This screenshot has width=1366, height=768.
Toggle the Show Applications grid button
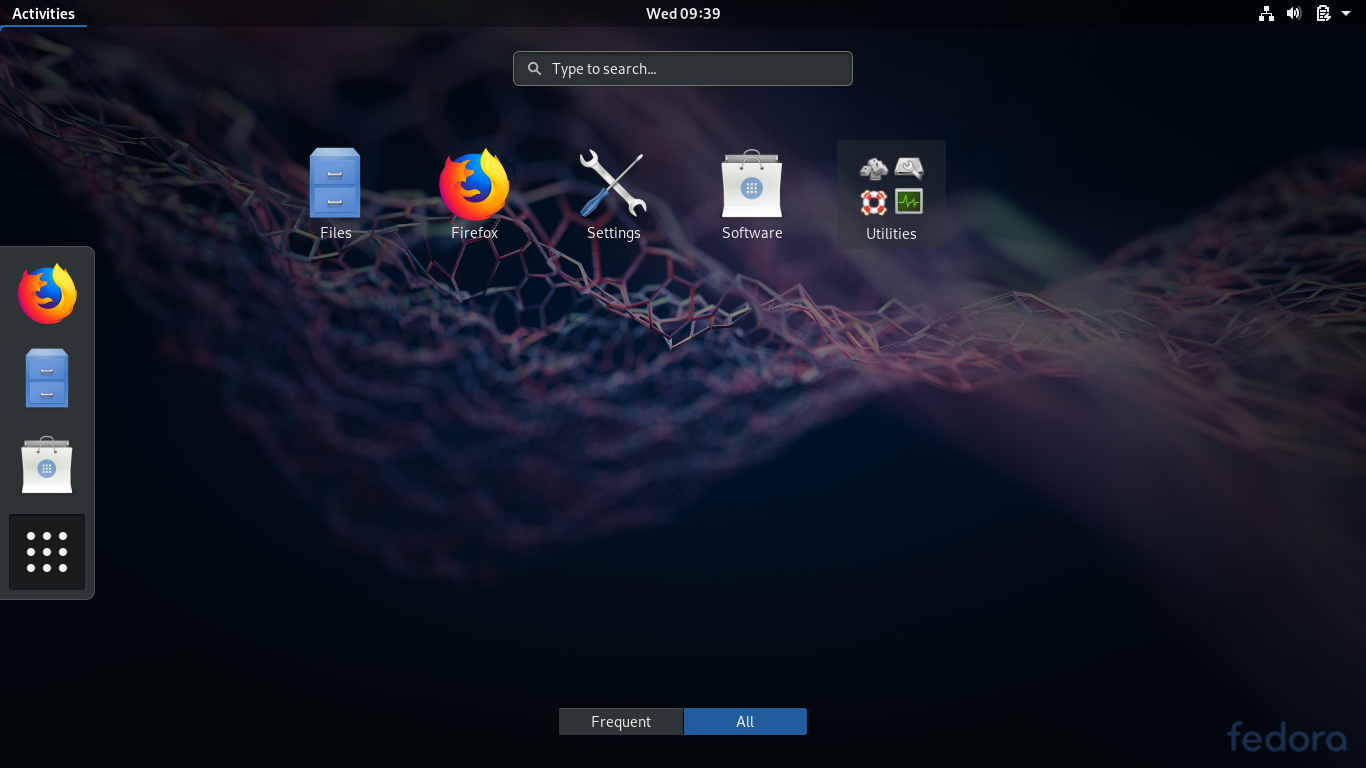[47, 552]
